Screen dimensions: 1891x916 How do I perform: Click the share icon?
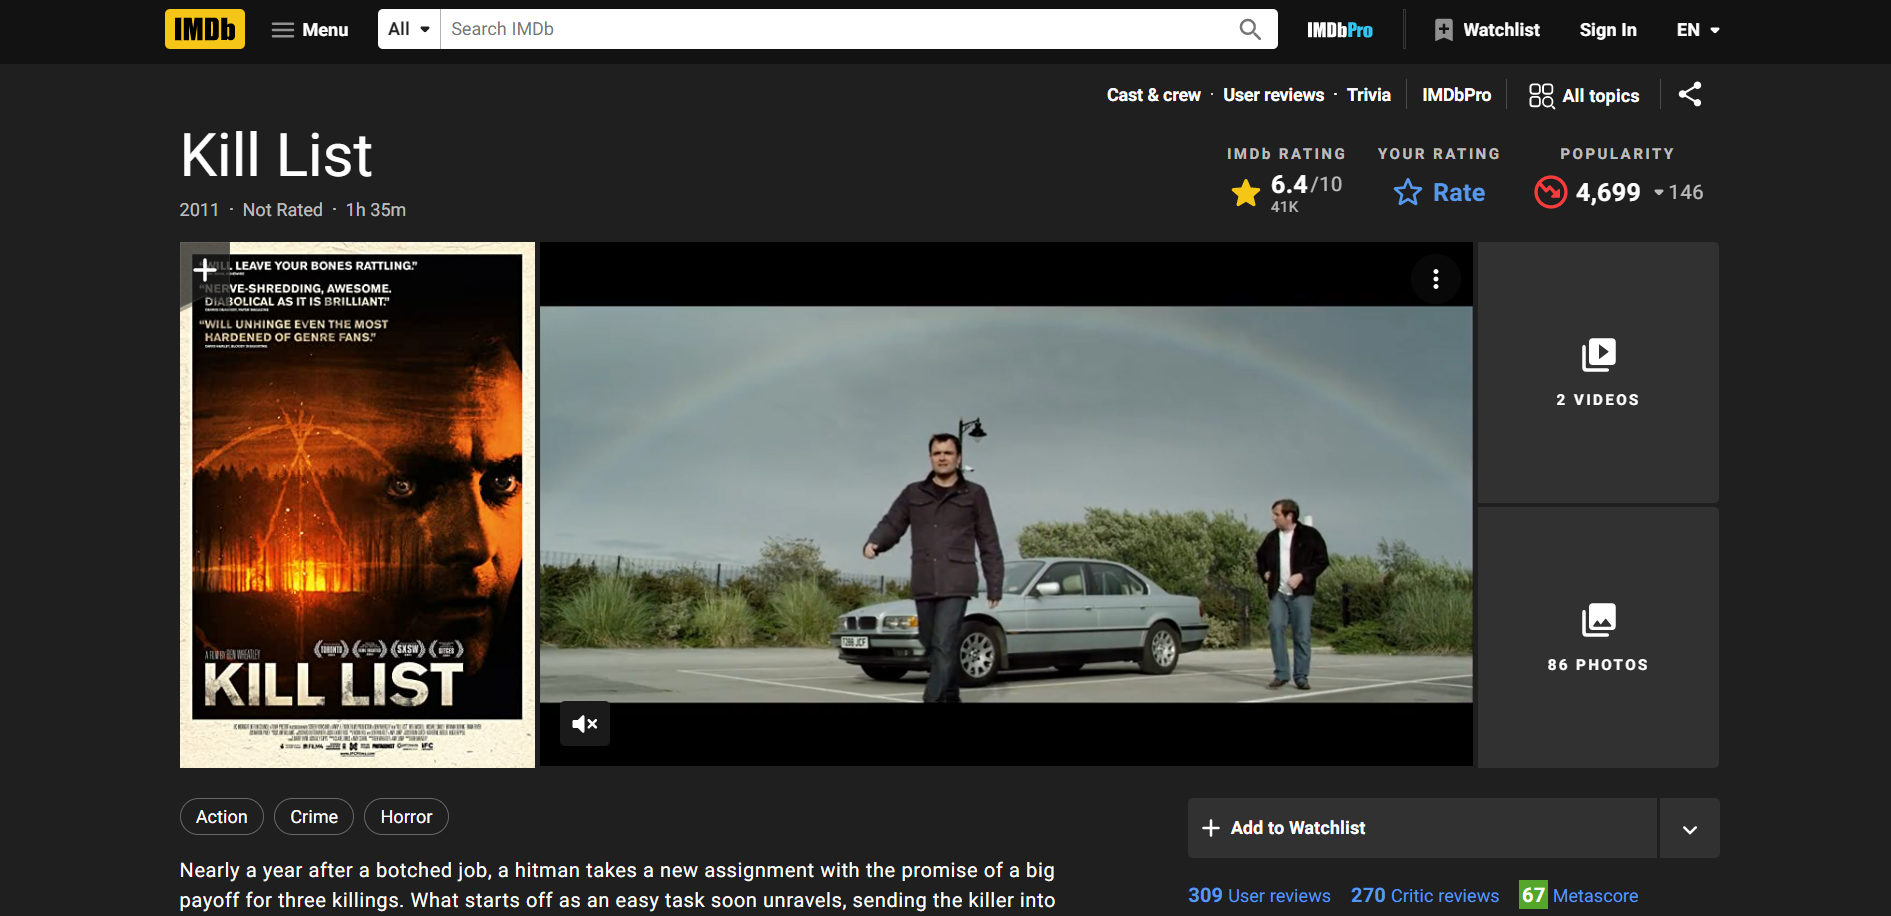tap(1690, 95)
